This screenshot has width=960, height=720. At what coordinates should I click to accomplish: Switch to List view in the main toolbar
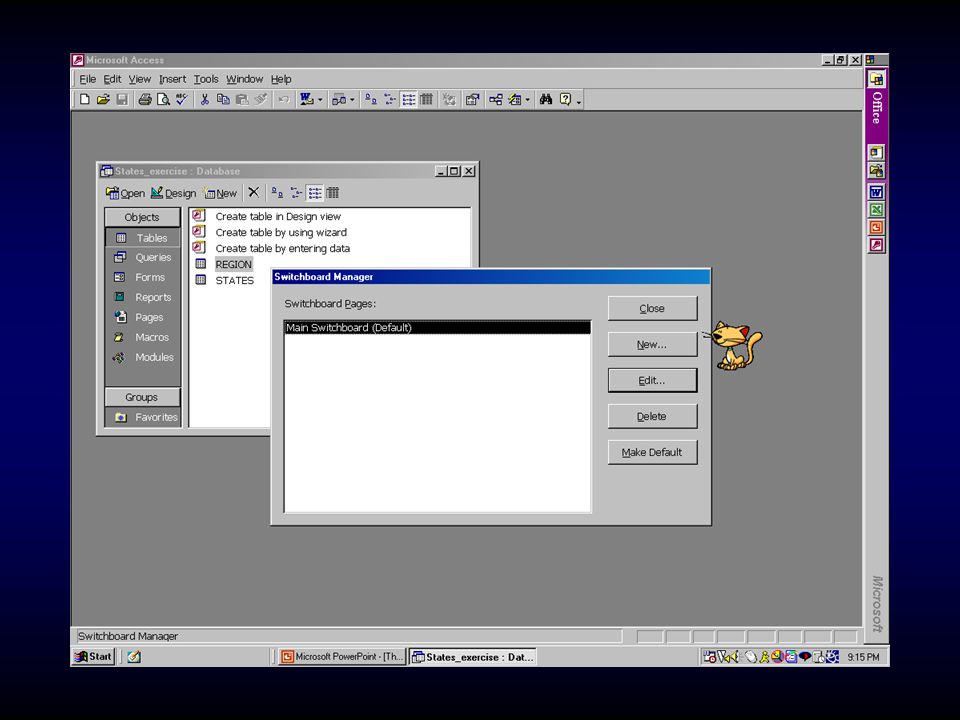click(408, 99)
